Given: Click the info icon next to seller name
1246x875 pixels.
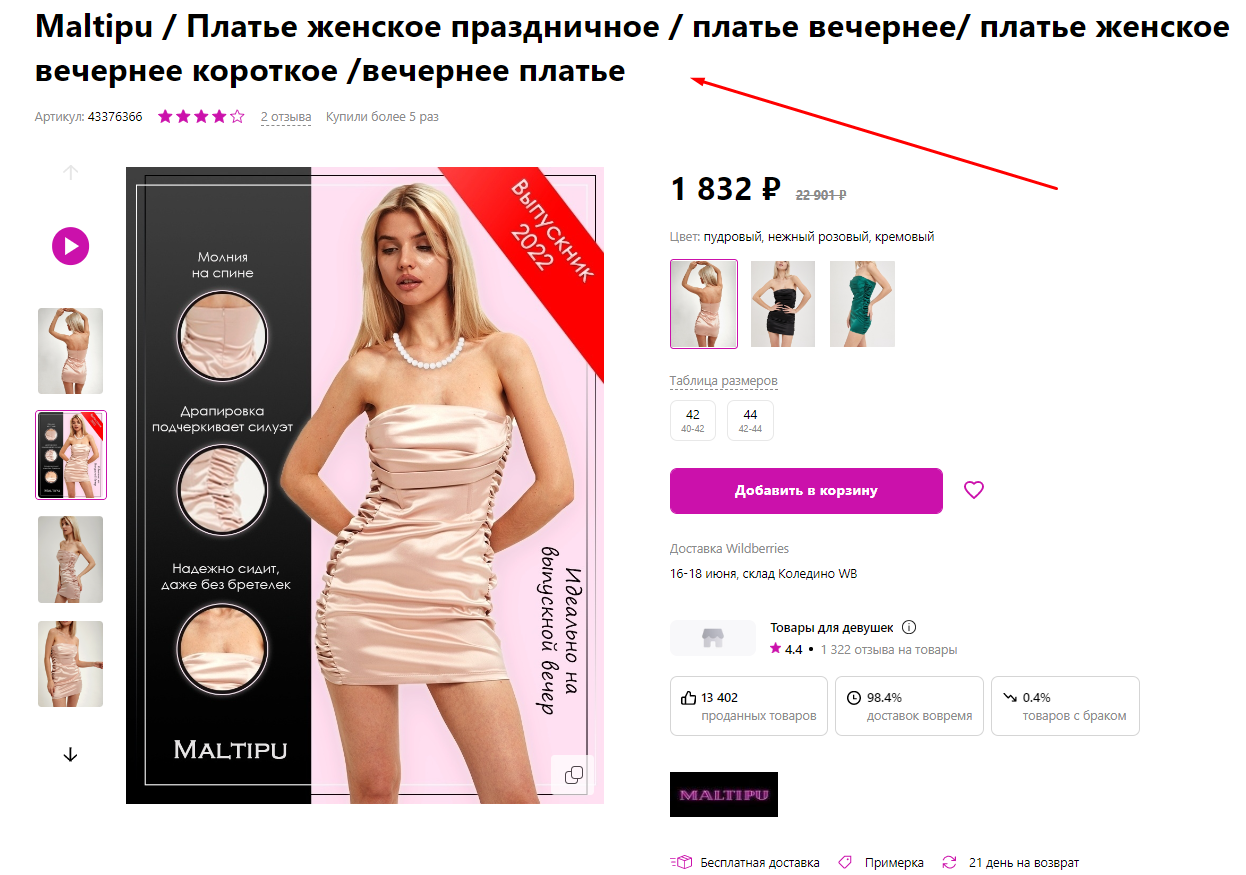Looking at the screenshot, I should (909, 627).
